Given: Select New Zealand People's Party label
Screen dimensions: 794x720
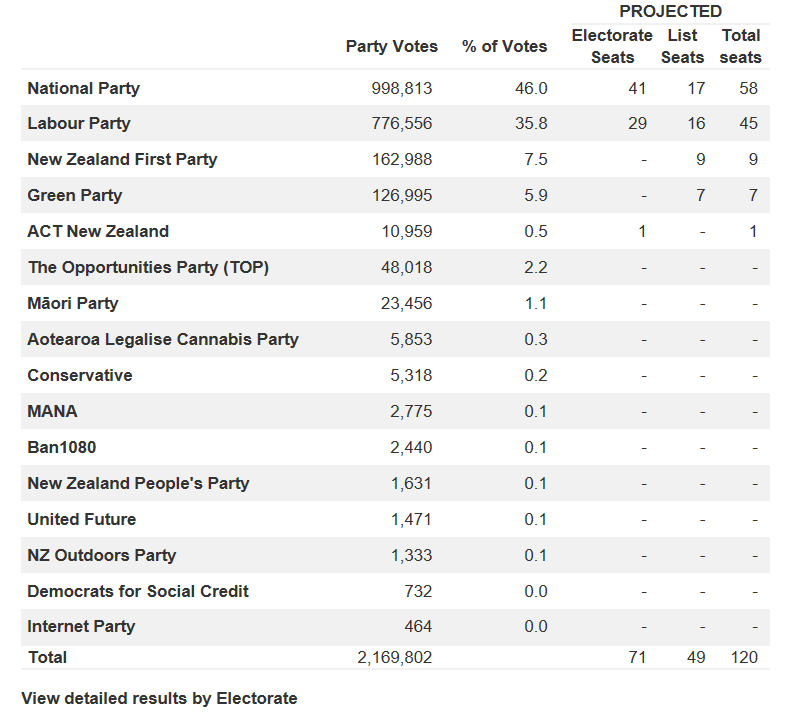Looking at the screenshot, I should 138,484.
